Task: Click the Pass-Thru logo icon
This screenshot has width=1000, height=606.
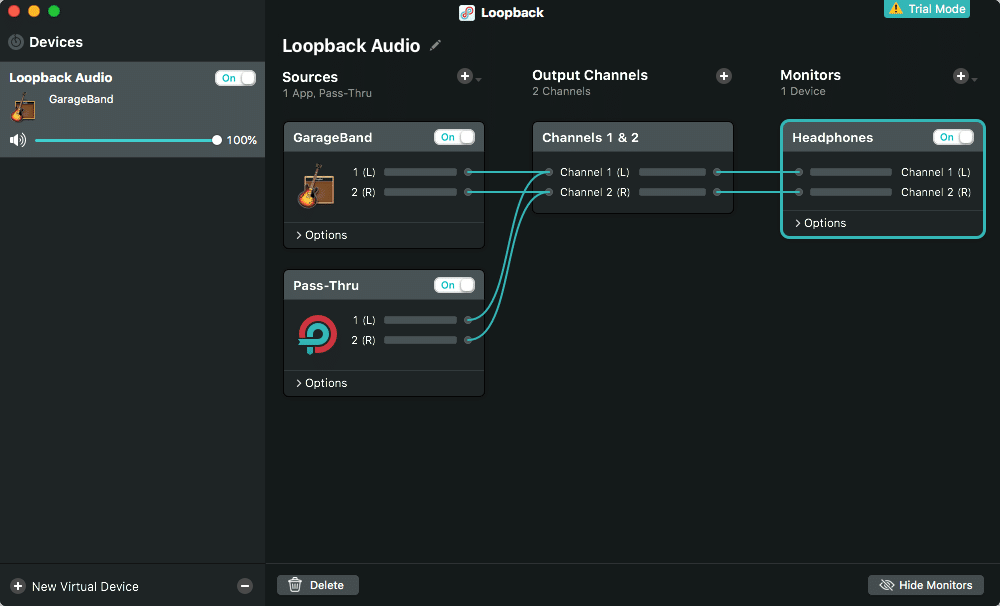Action: pyautogui.click(x=317, y=334)
